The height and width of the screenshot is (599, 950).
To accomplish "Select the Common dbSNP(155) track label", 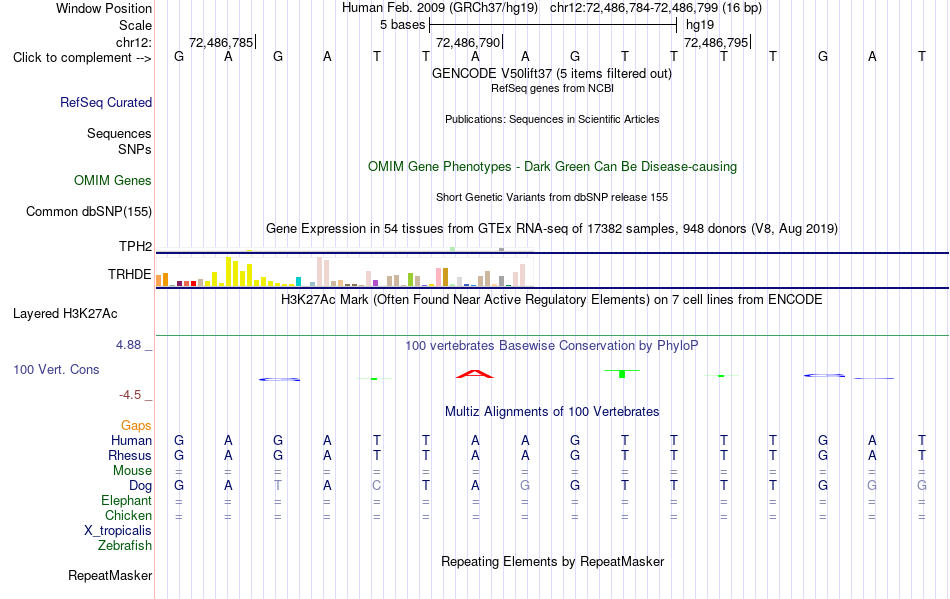I will 89,211.
